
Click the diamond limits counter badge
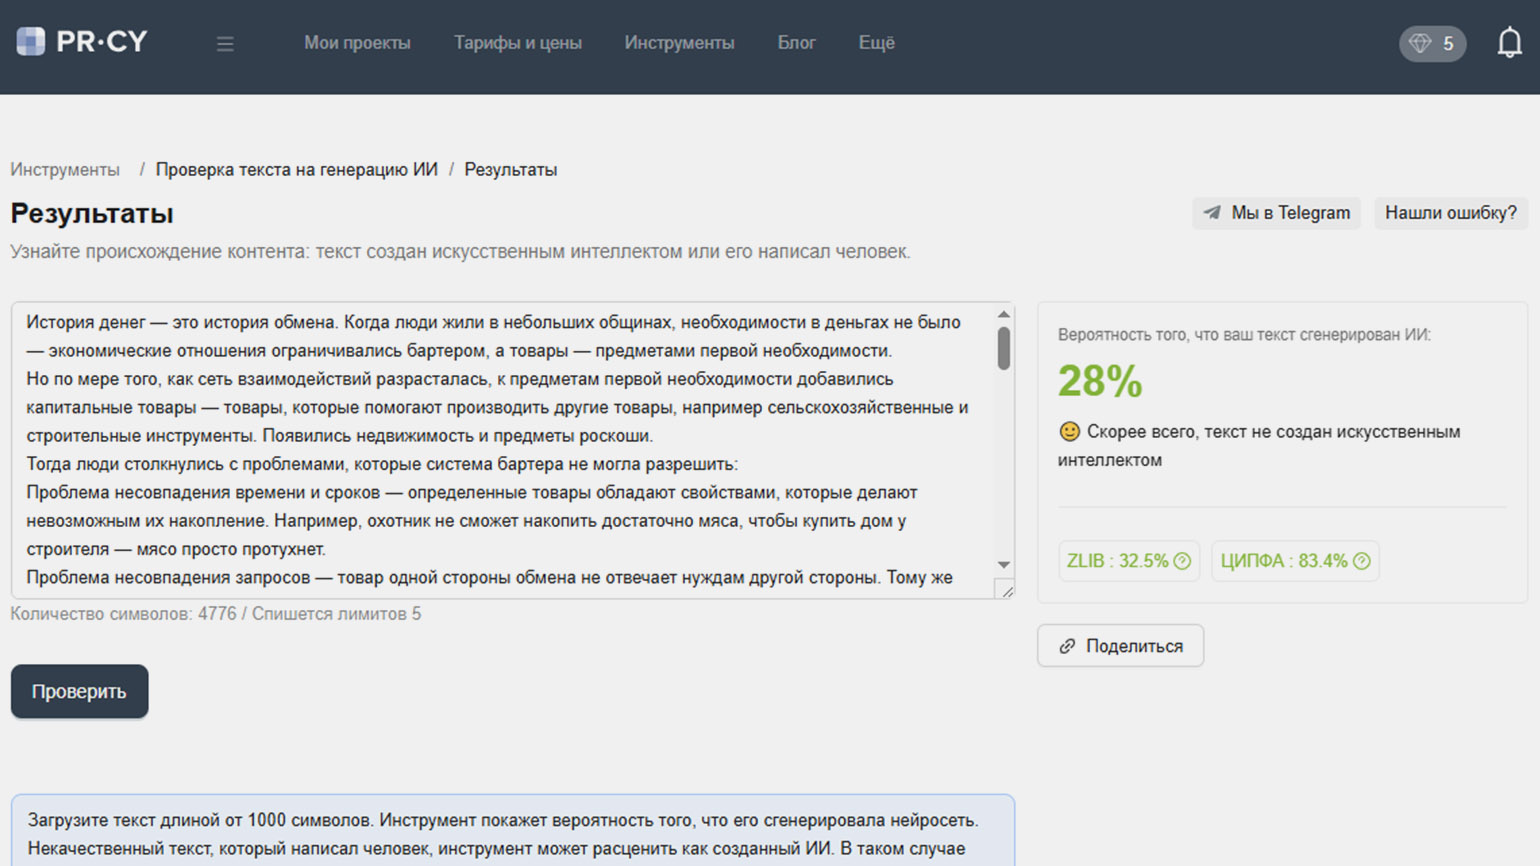click(1432, 43)
